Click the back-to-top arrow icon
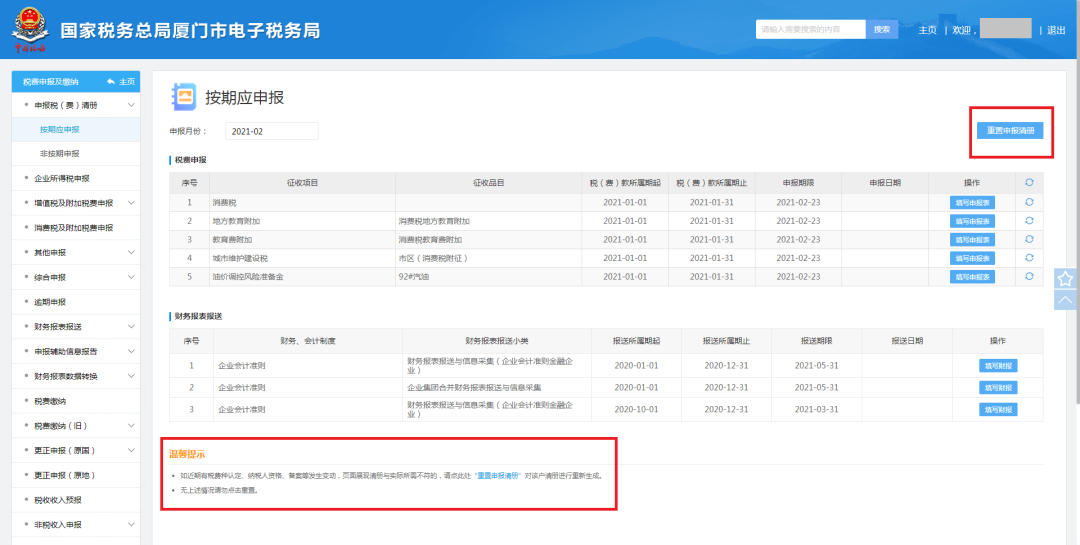The image size is (1080, 545). (x=1065, y=300)
